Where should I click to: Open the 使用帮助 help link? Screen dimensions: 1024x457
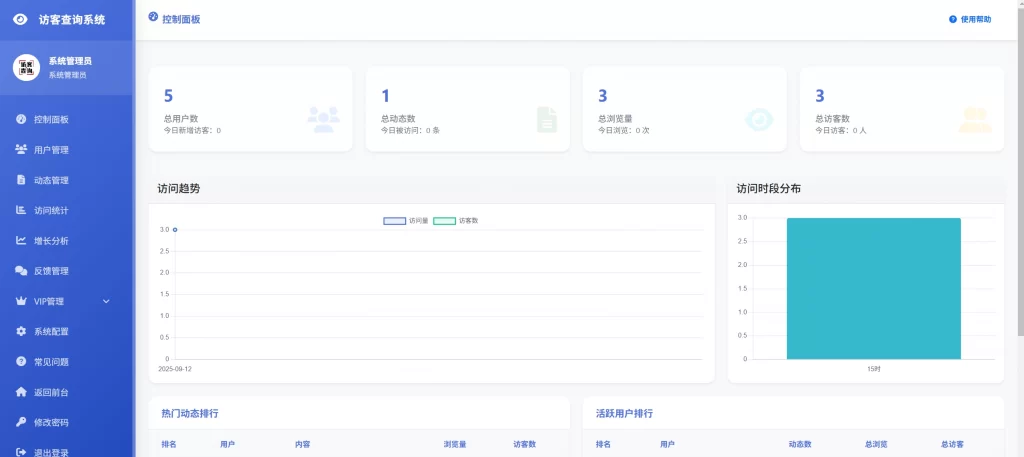point(970,20)
